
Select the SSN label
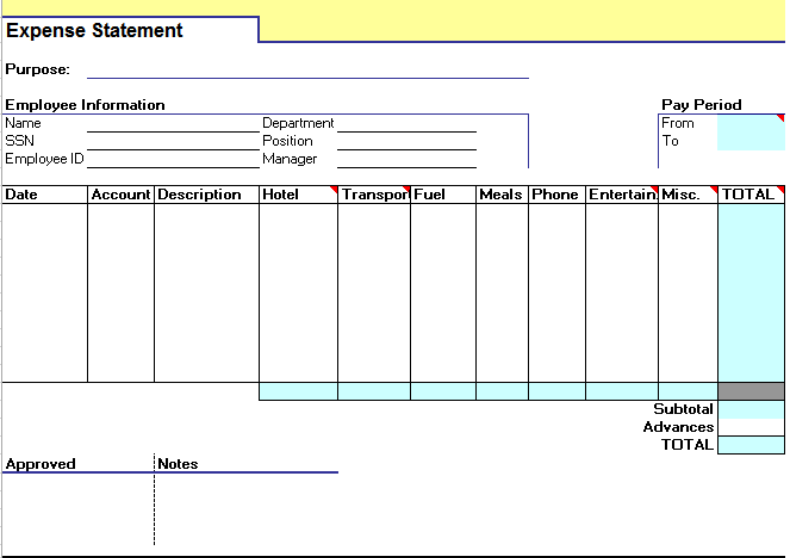tap(20, 141)
